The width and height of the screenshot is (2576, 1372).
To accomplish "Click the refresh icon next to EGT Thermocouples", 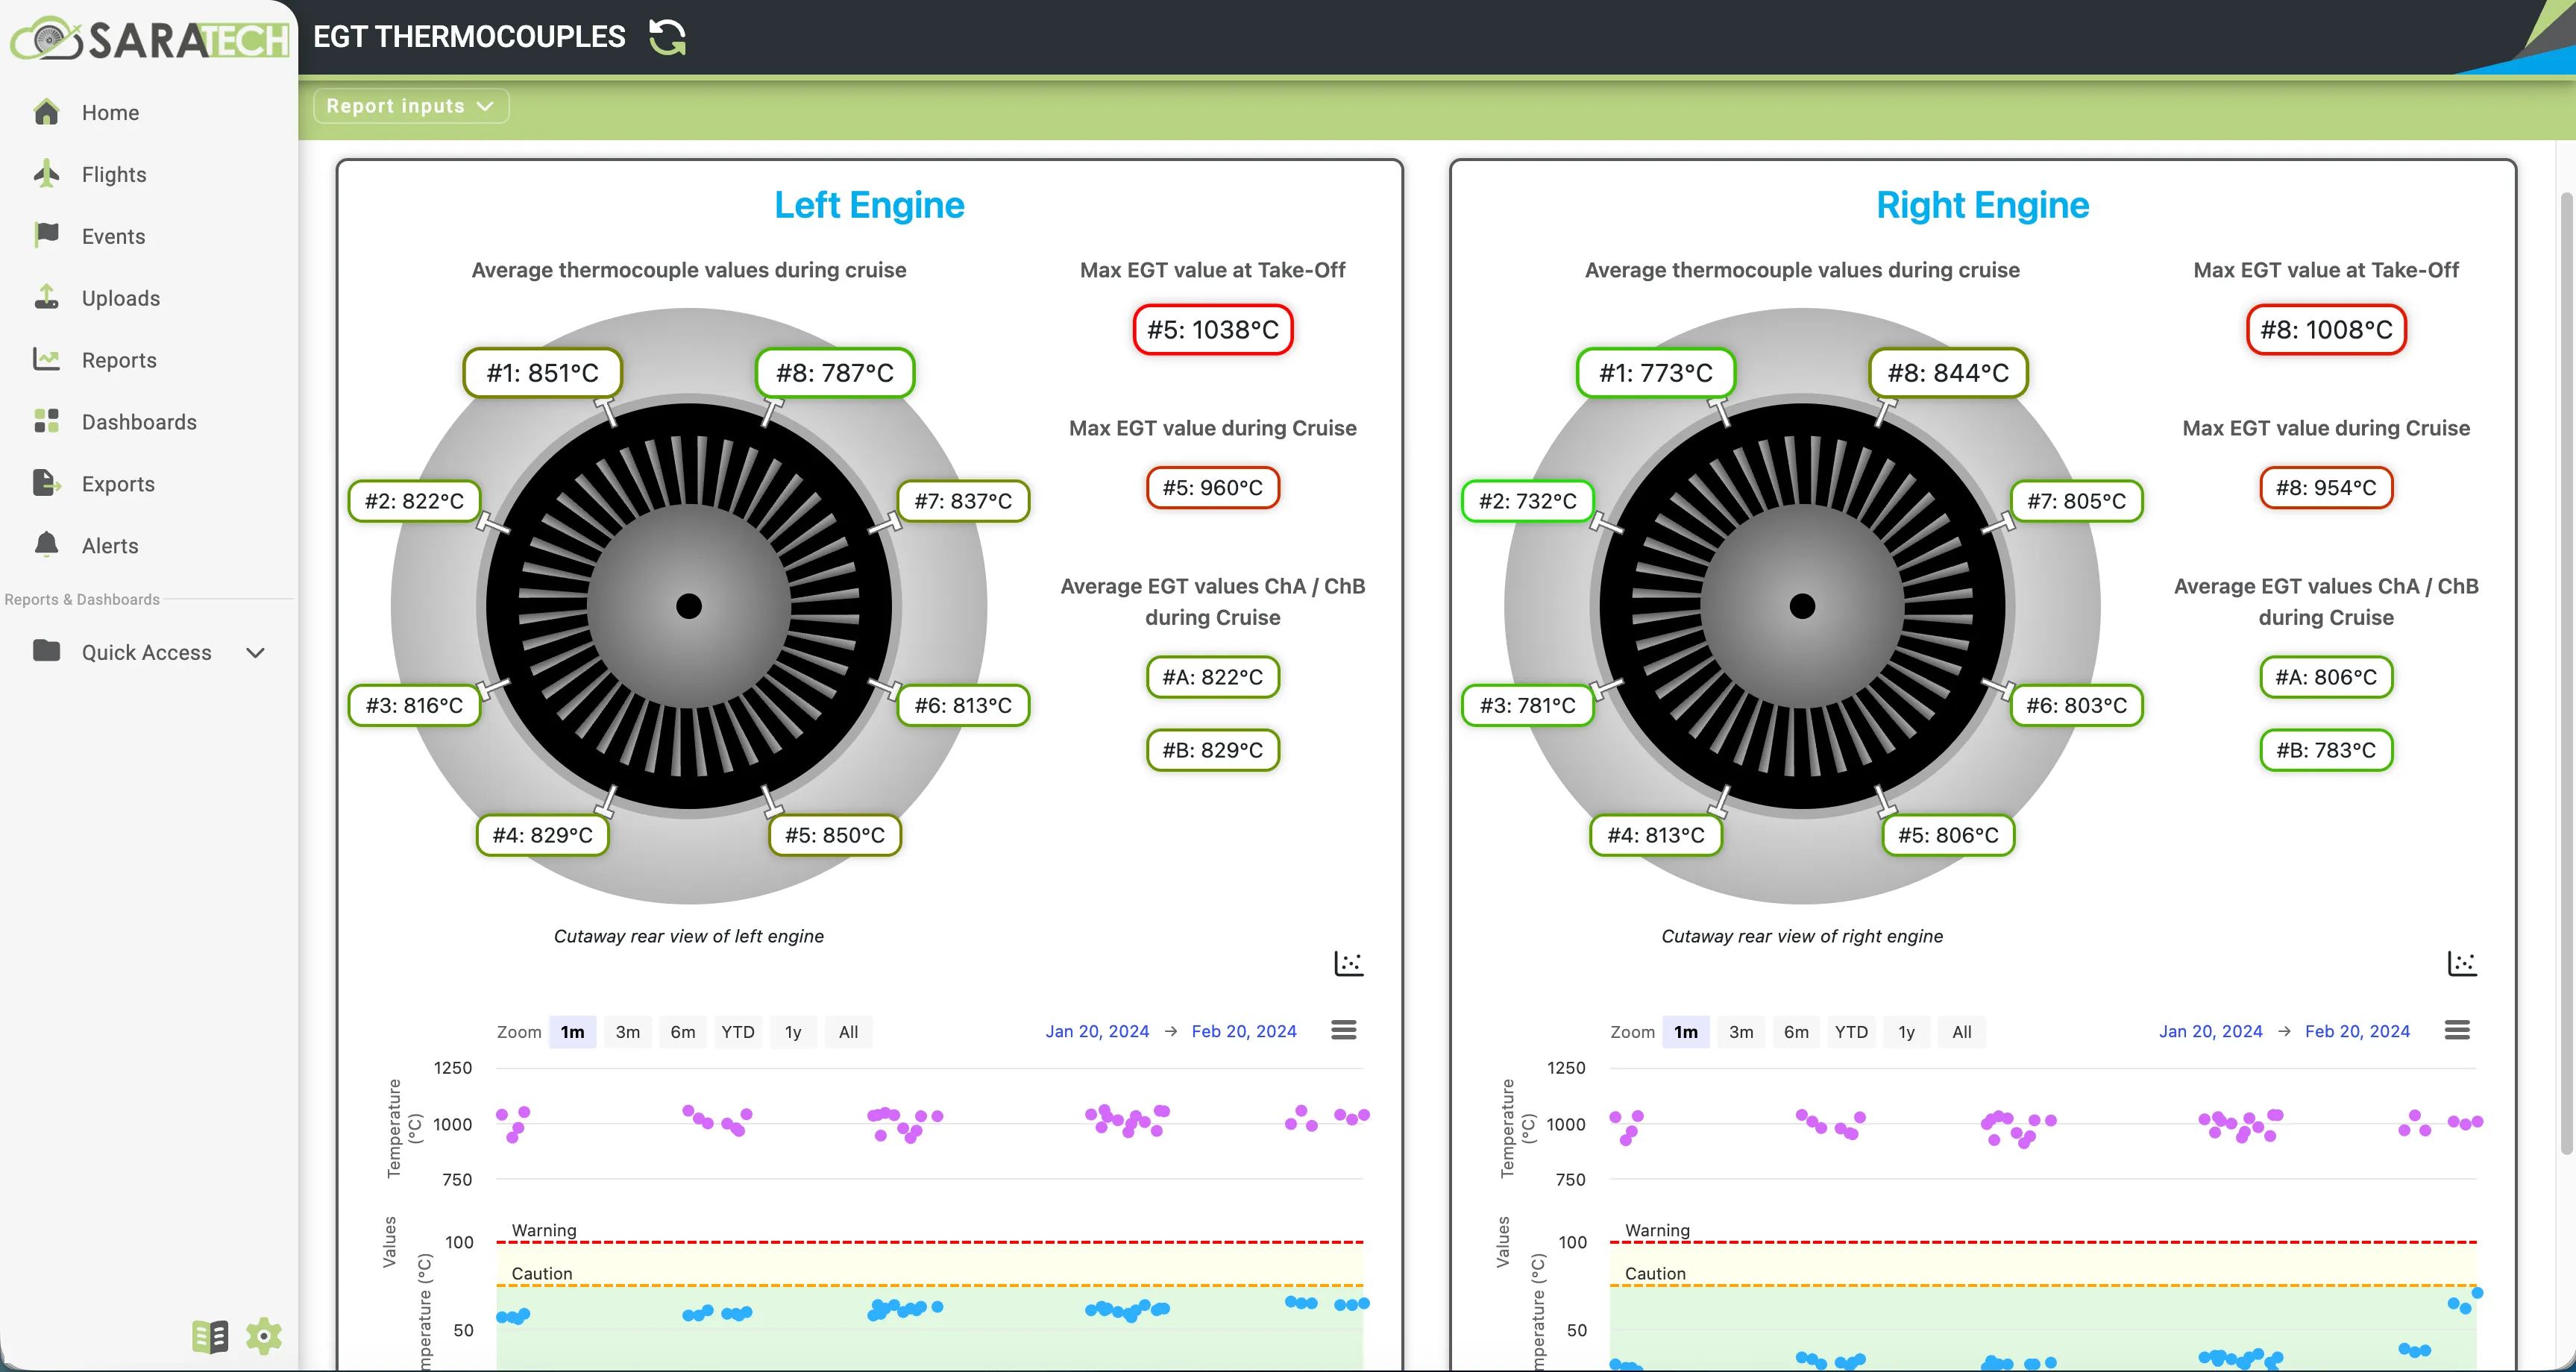I will pos(667,38).
